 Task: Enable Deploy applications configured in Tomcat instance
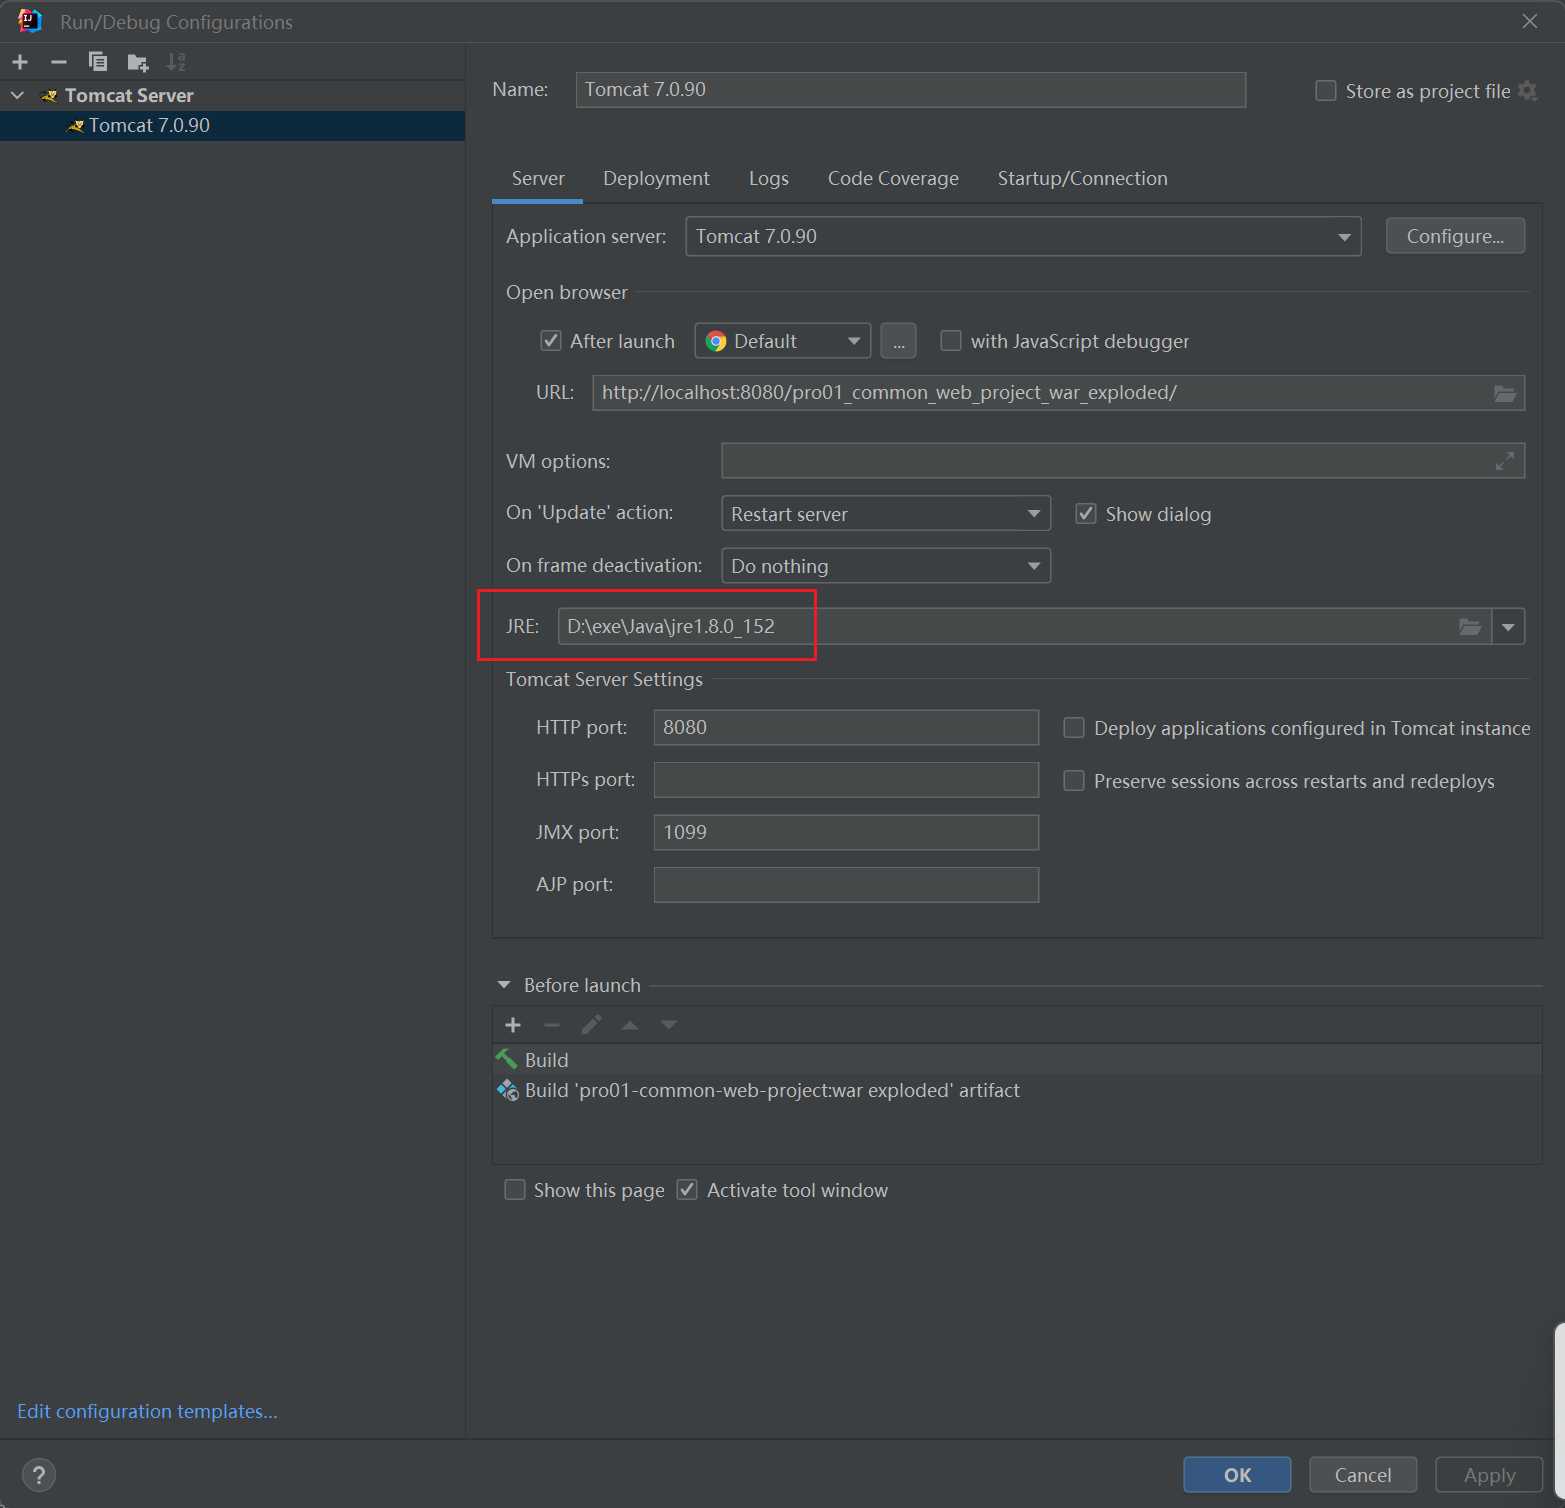pyautogui.click(x=1074, y=728)
